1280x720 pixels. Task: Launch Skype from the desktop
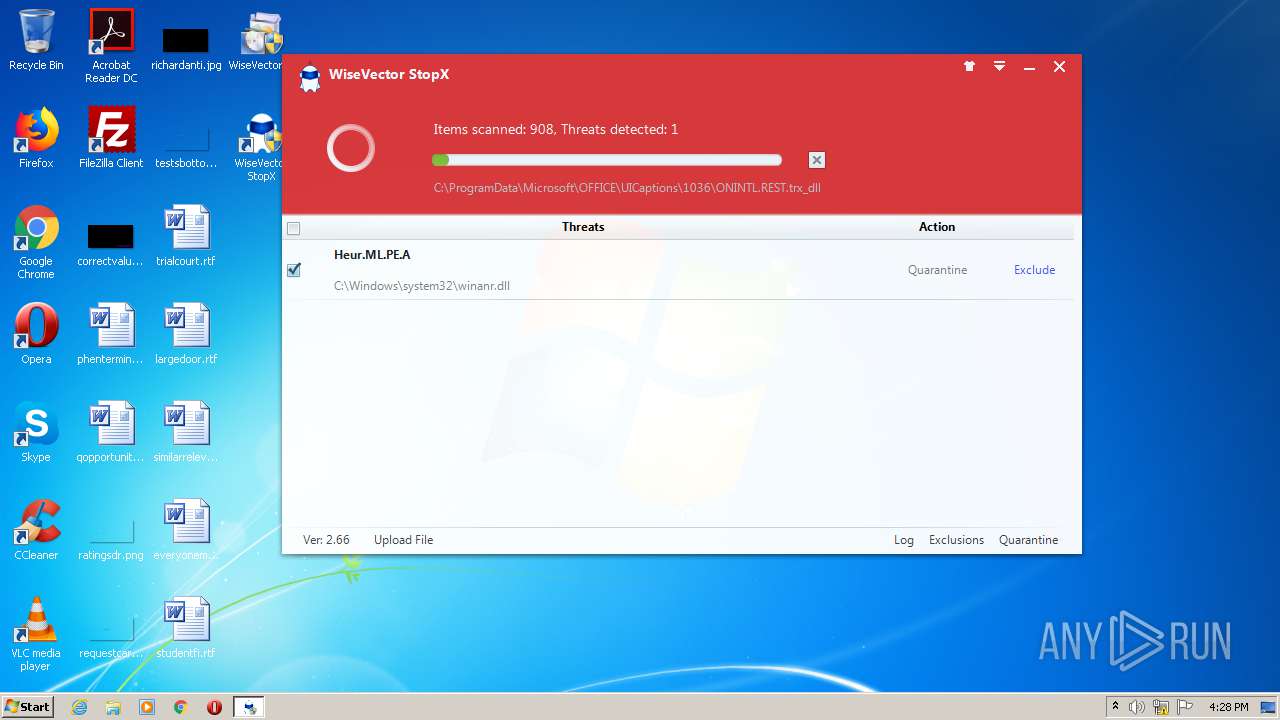(x=36, y=432)
